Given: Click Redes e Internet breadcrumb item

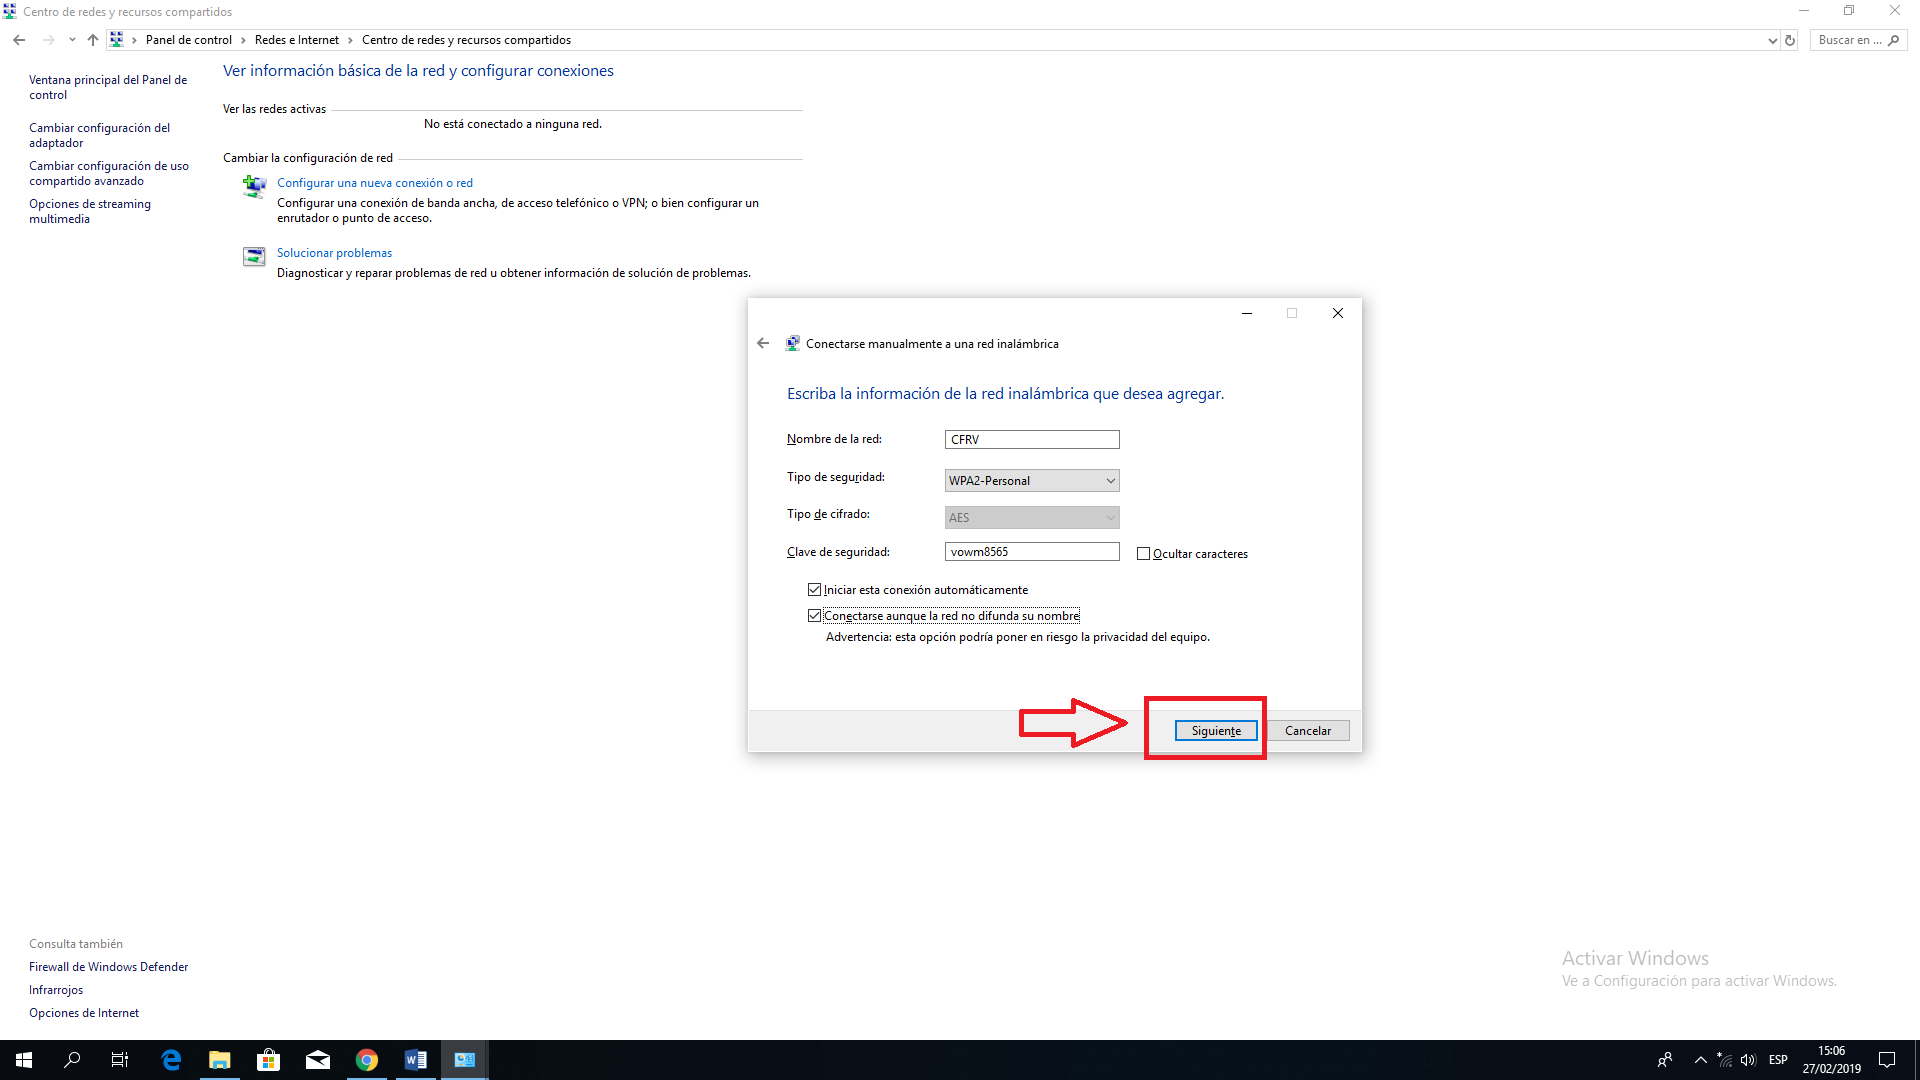Looking at the screenshot, I should click(296, 40).
